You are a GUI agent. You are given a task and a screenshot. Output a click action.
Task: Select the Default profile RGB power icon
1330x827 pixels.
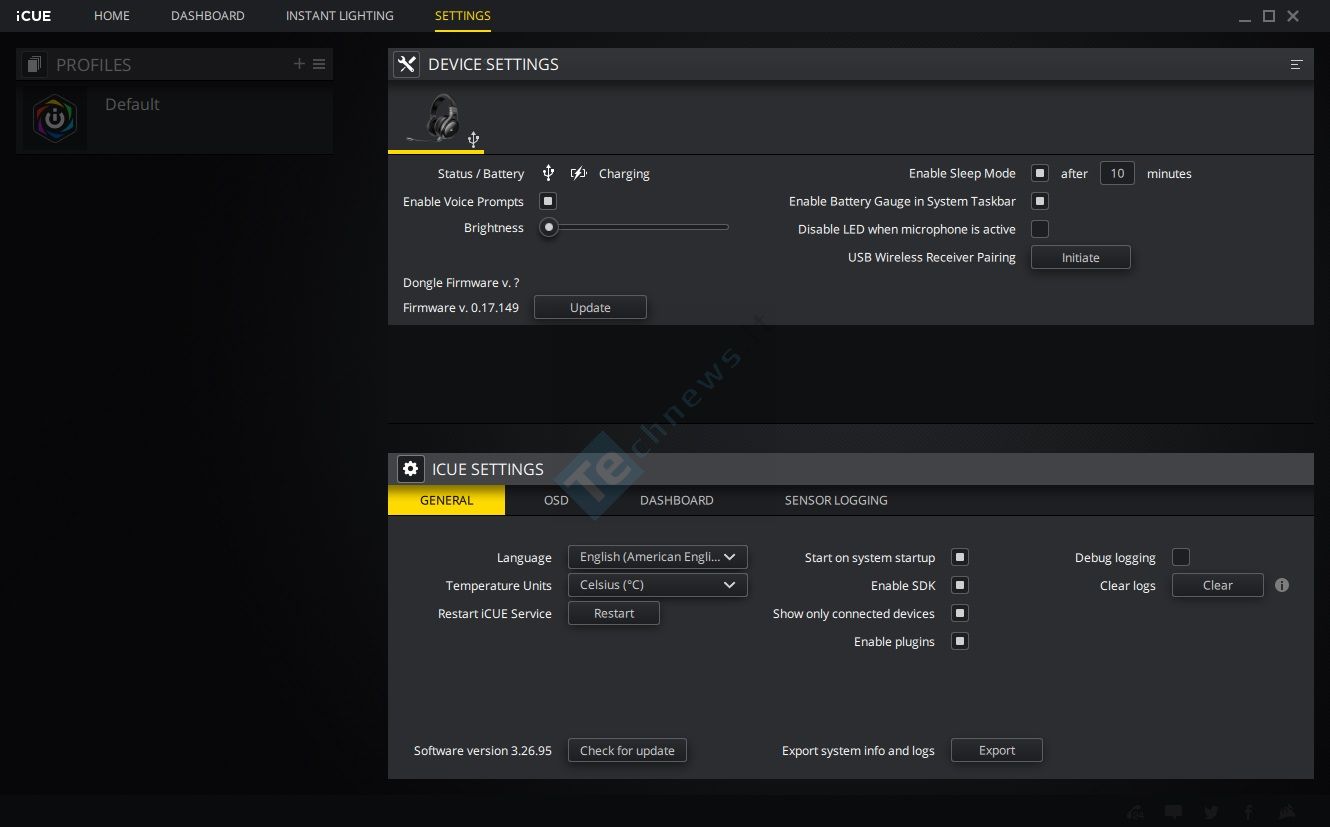coord(55,119)
